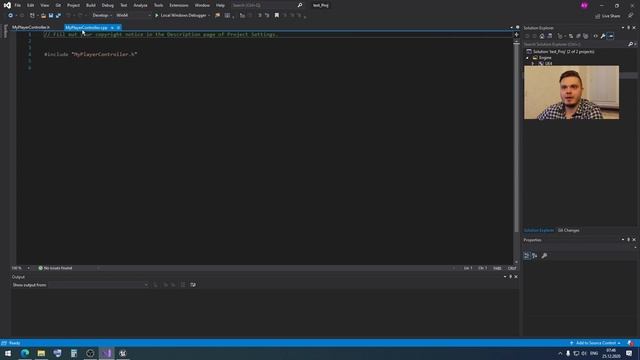Open the Extensions menu
640x360 pixels.
(x=179, y=5)
